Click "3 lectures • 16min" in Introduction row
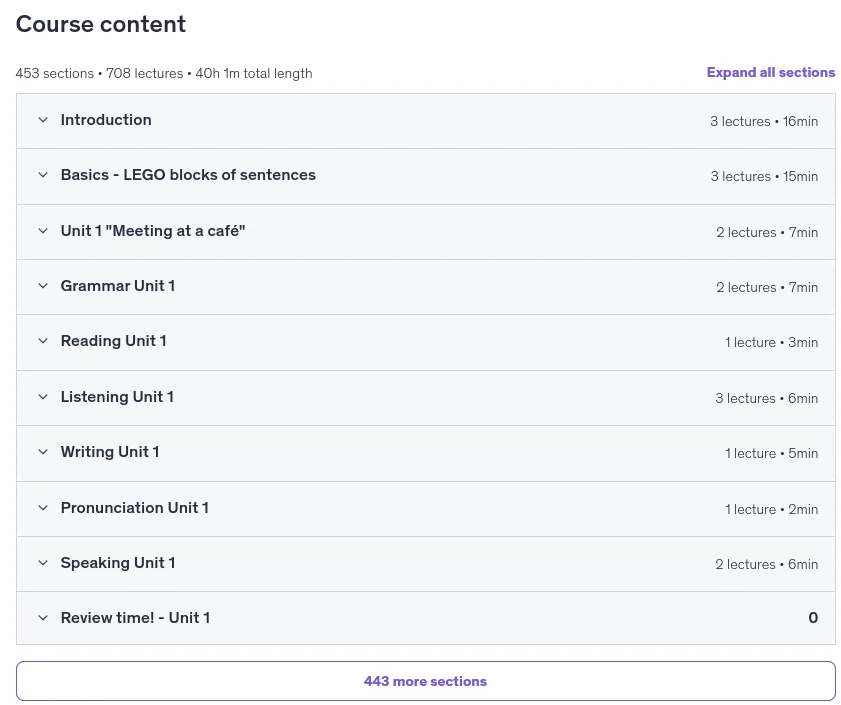The image size is (841, 705). (764, 121)
